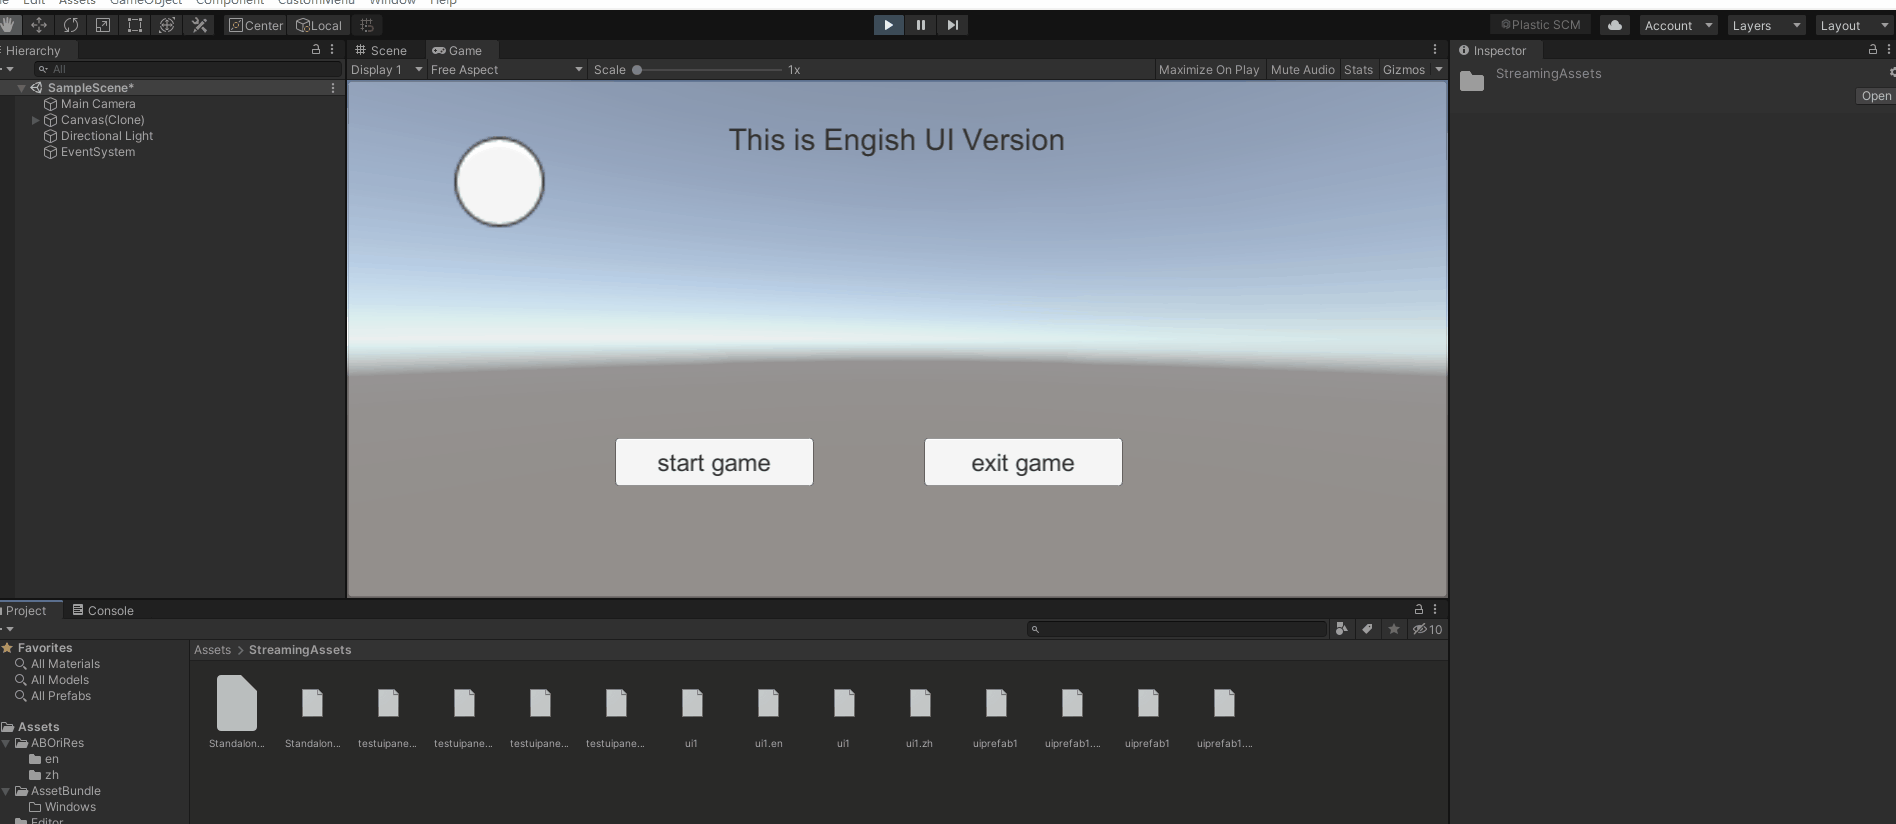Collapse the ABOriRes folder arrow
This screenshot has width=1896, height=824.
click(6, 743)
